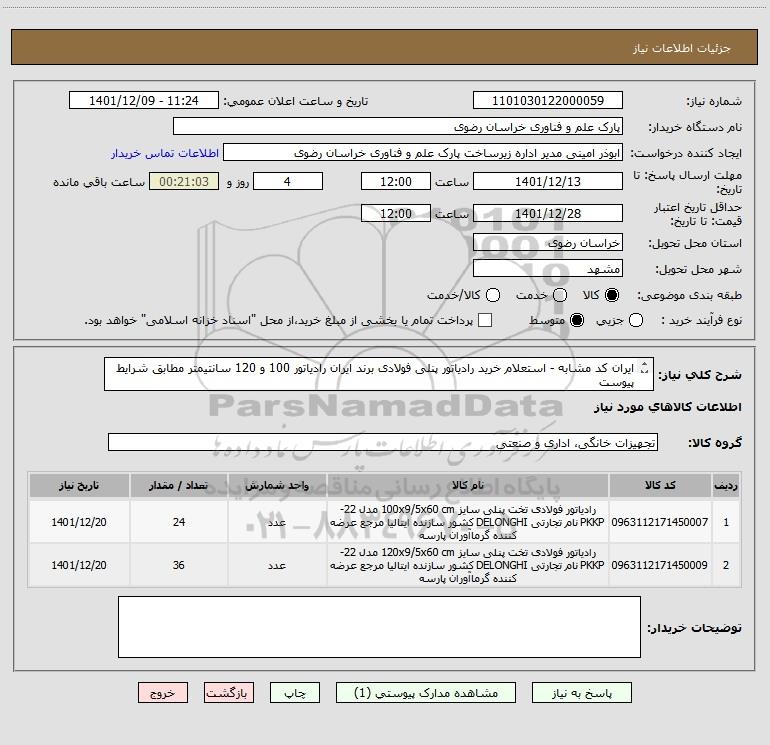Viewport: 770px width, 745px height.
Task: Click the پاسخ به نیاز button
Action: pyautogui.click(x=582, y=693)
